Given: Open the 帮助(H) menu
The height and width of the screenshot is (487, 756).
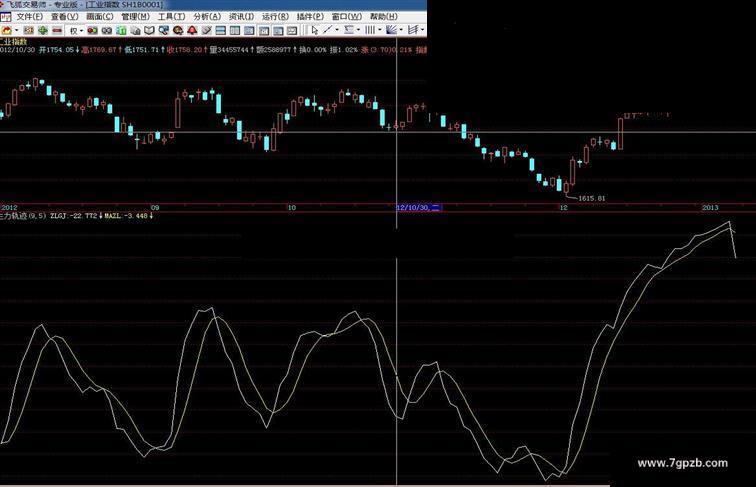Looking at the screenshot, I should [x=384, y=16].
